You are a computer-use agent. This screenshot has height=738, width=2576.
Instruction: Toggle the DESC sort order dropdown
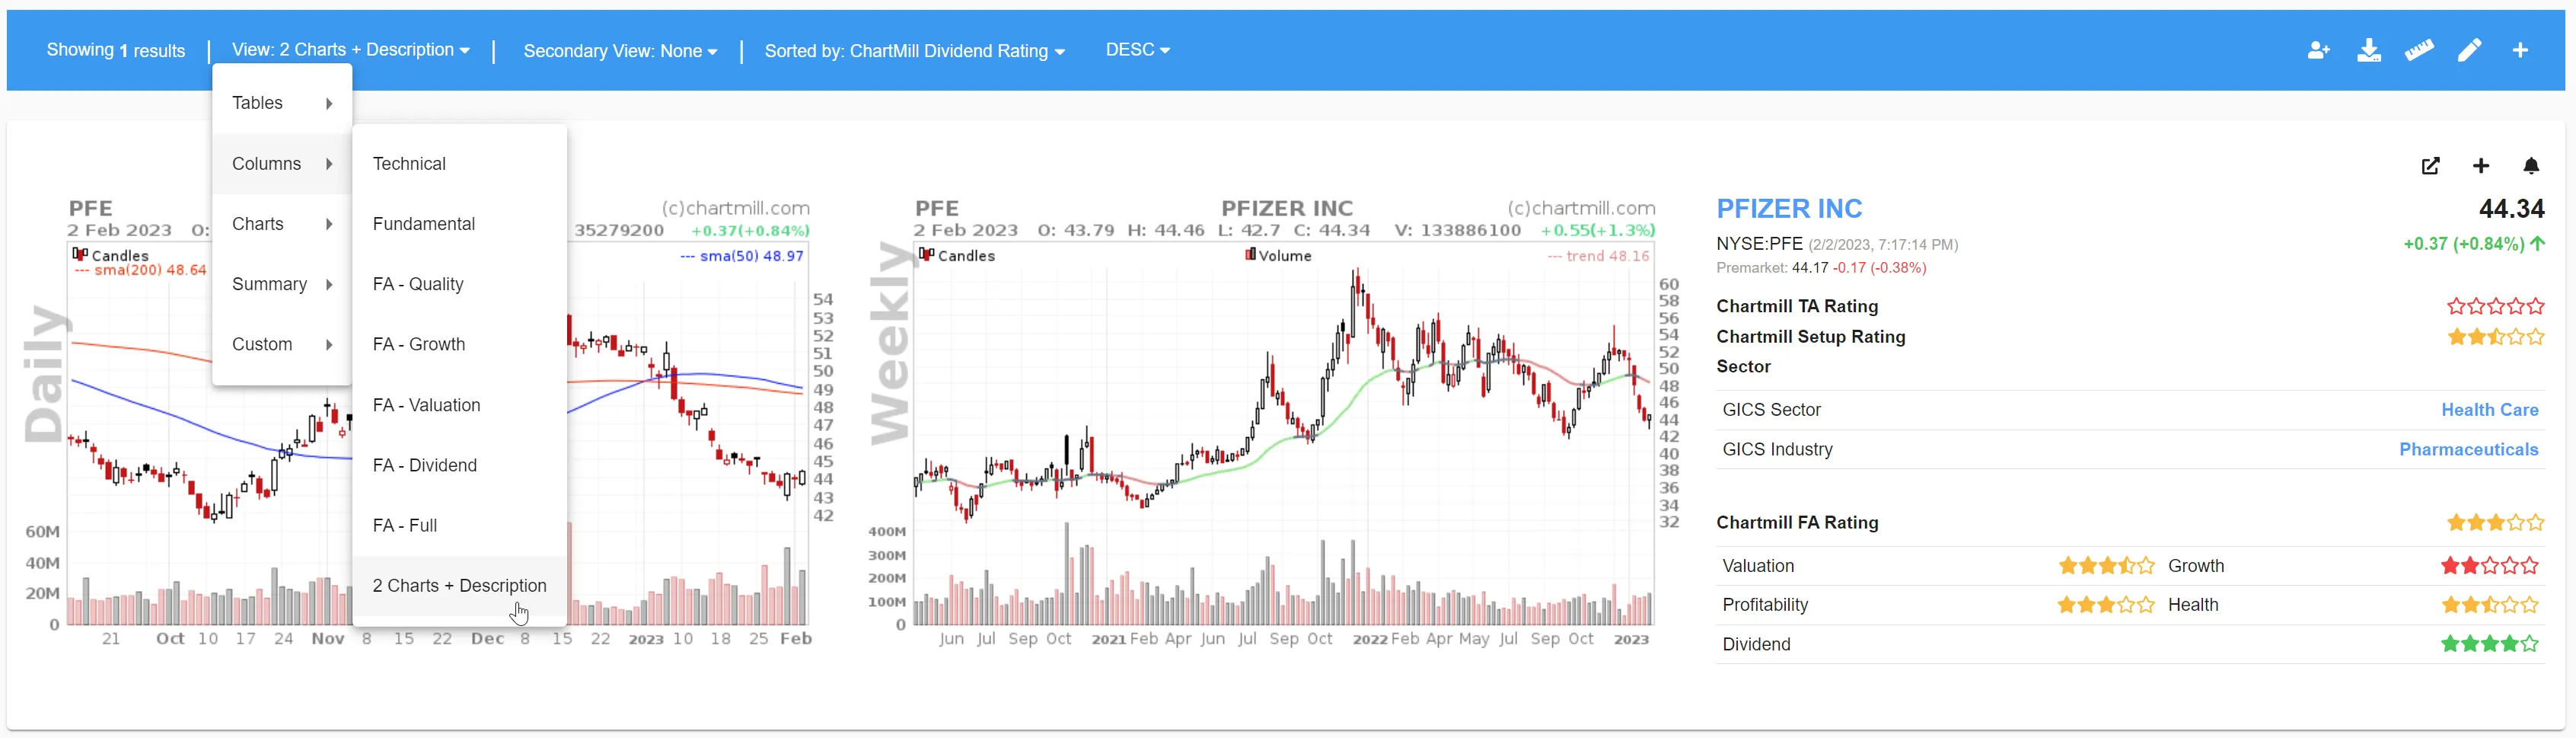[x=1137, y=50]
